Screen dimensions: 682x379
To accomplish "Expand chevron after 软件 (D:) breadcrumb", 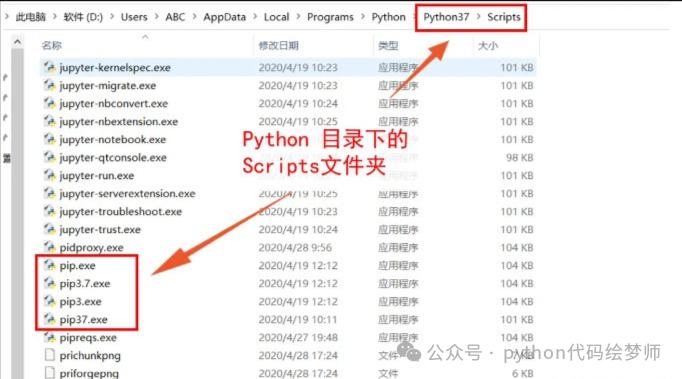I will 112,17.
